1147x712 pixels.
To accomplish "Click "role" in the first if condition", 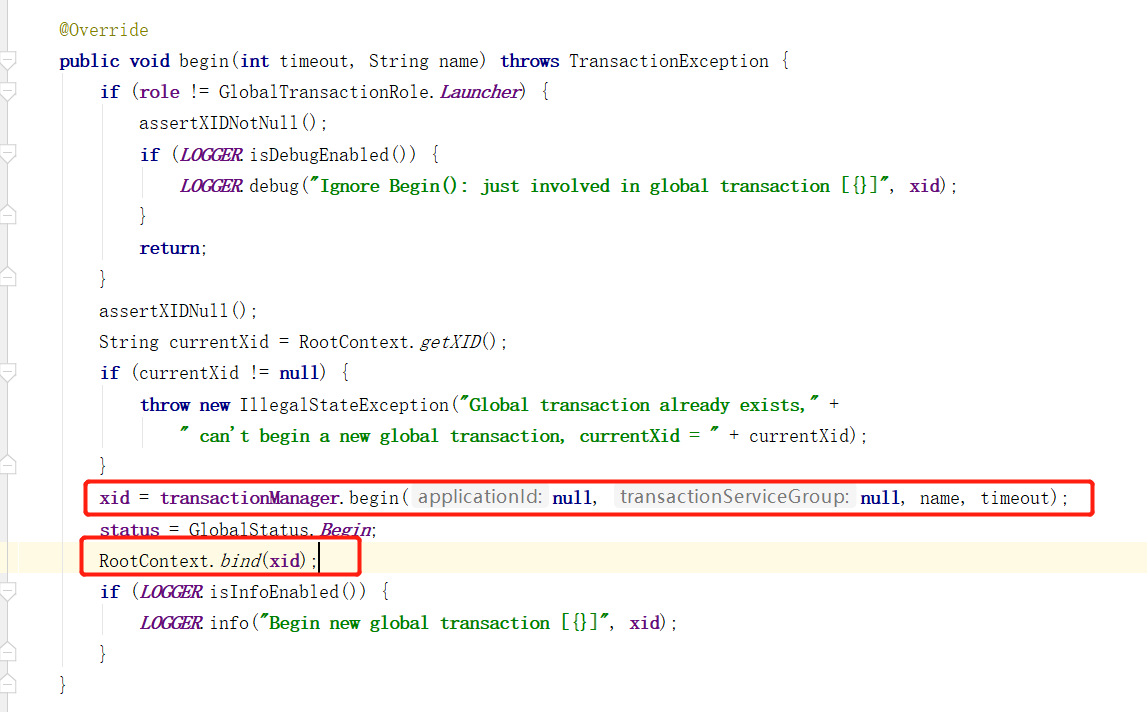I will [159, 92].
